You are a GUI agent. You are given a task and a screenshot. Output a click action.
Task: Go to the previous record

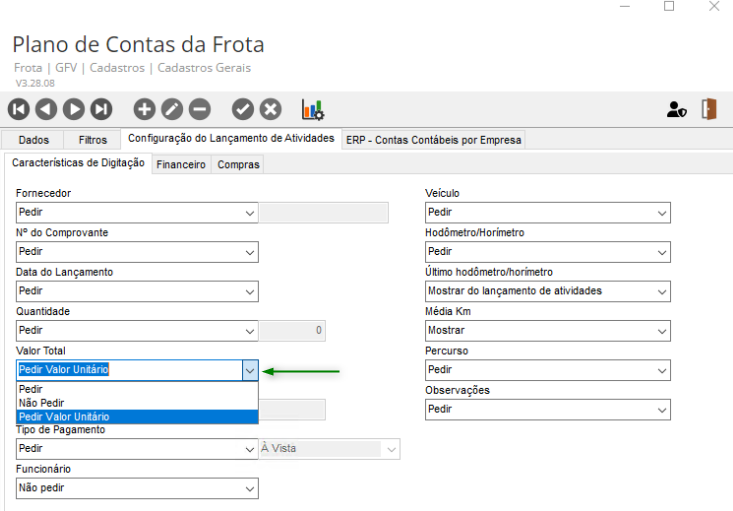47,109
